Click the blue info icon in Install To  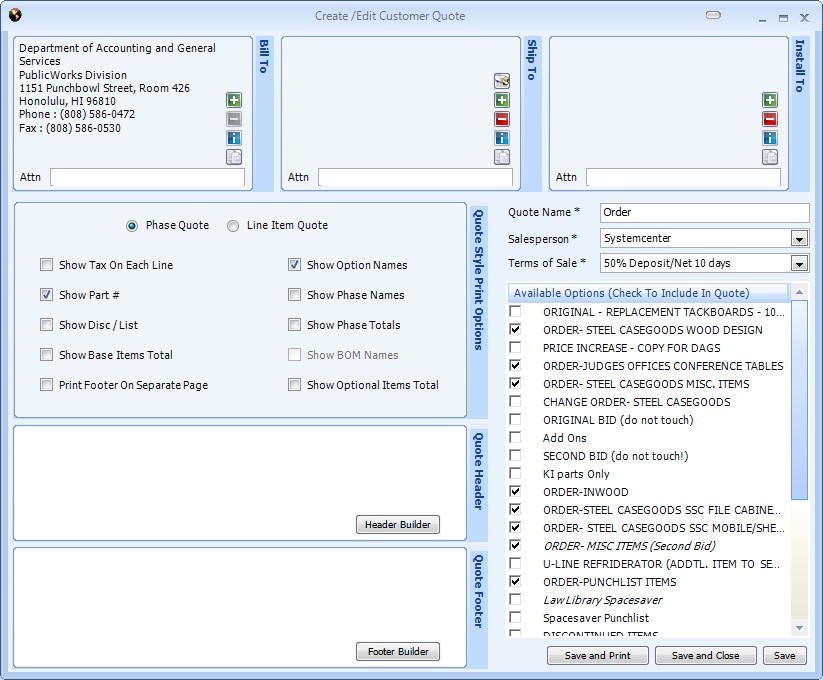point(770,138)
